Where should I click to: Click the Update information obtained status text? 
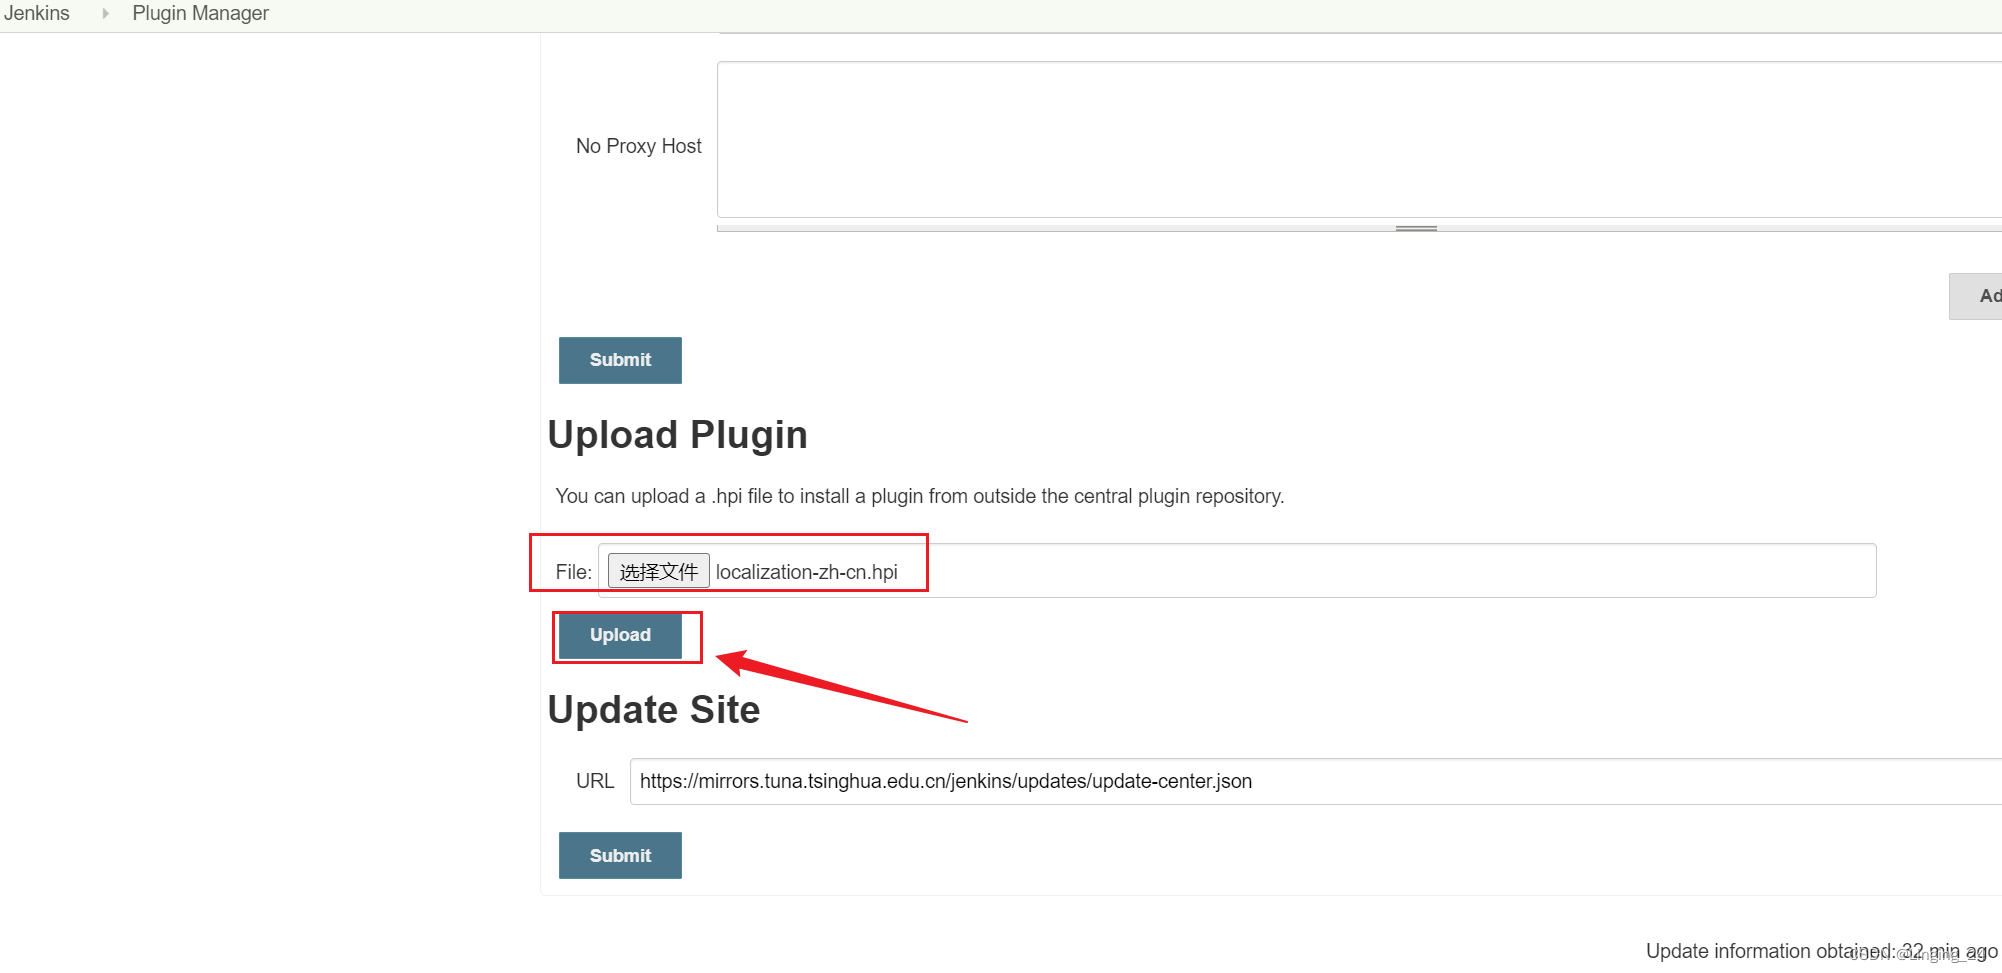pos(1822,951)
